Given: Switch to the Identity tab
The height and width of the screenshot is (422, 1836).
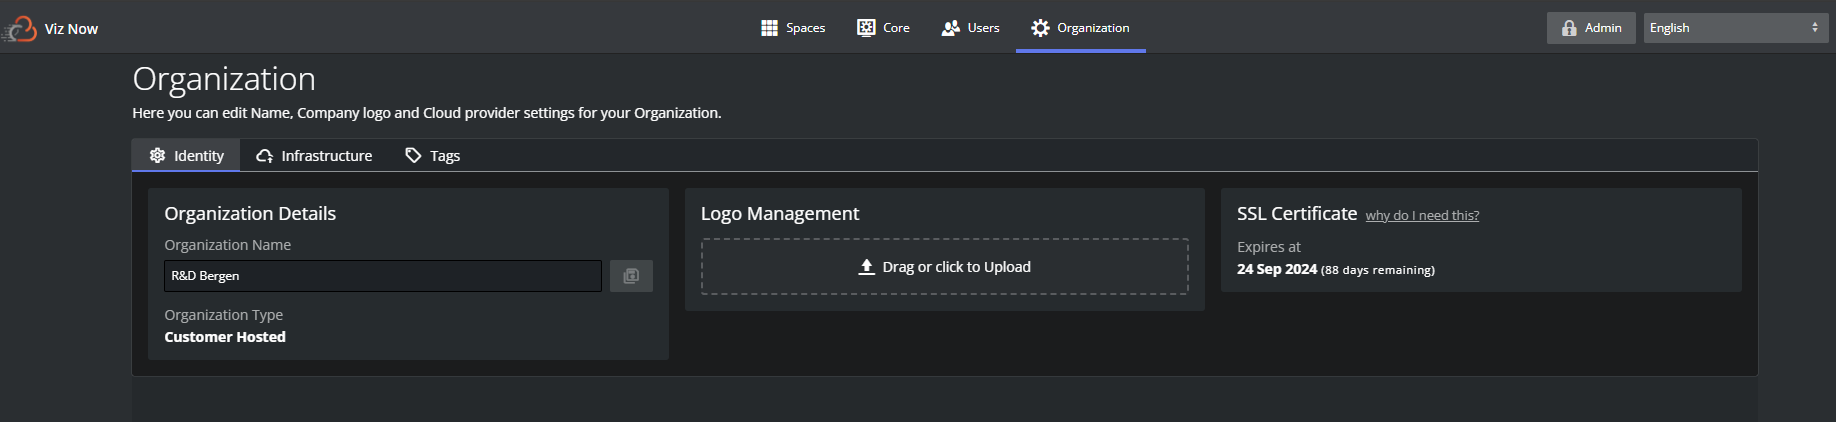Looking at the screenshot, I should 186,155.
